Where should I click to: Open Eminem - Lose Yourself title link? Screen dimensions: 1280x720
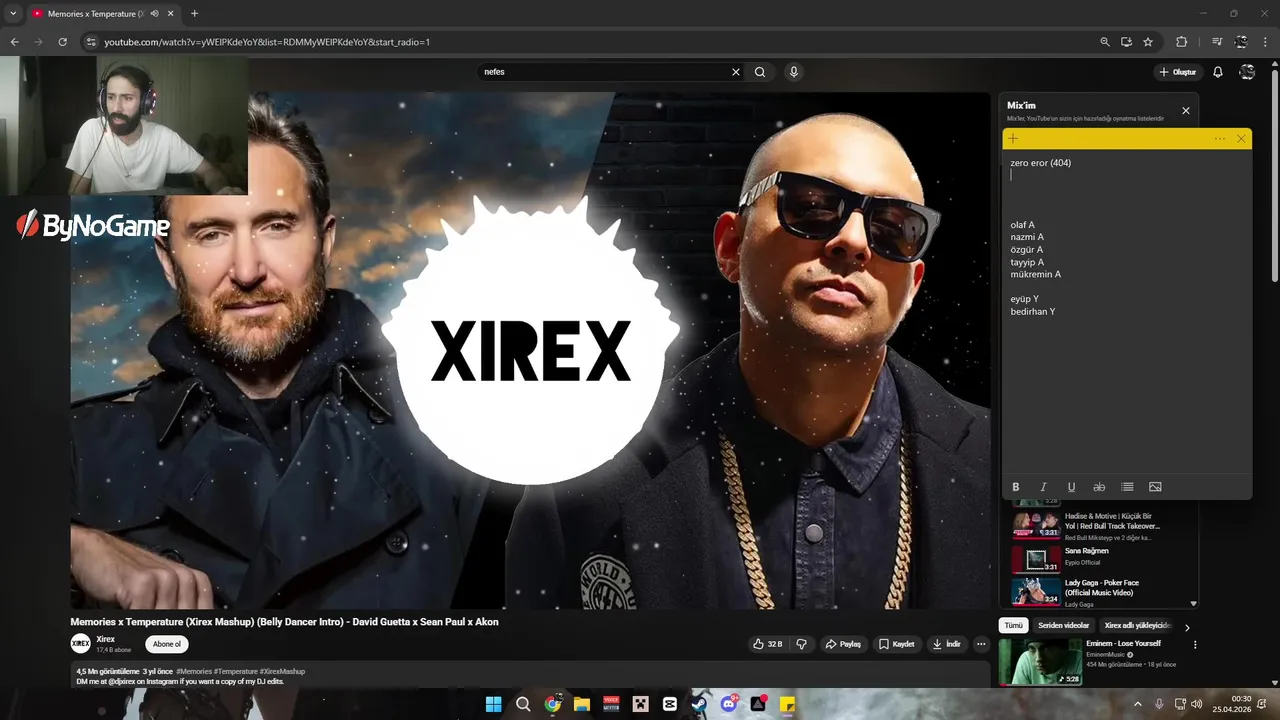click(1123, 643)
